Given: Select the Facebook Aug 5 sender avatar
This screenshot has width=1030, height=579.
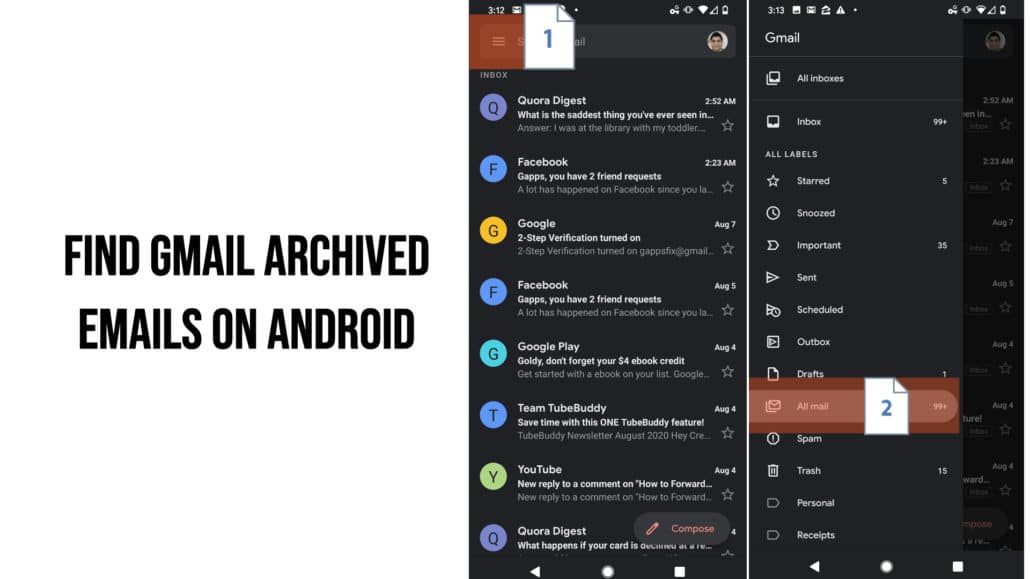Looking at the screenshot, I should pyautogui.click(x=493, y=292).
